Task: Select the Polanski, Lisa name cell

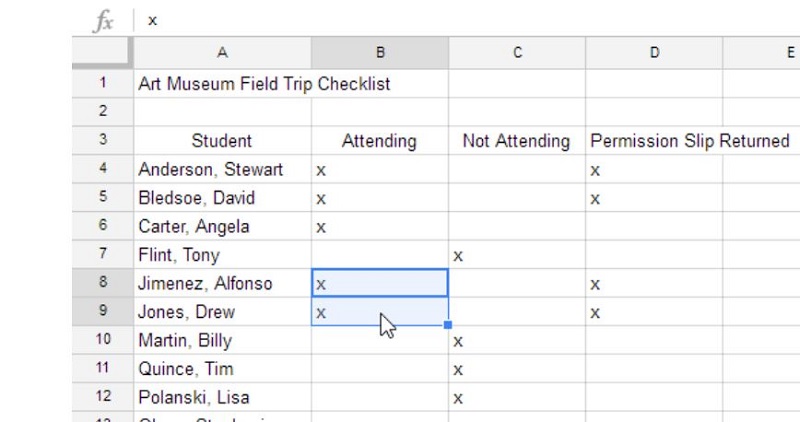Action: (222, 398)
